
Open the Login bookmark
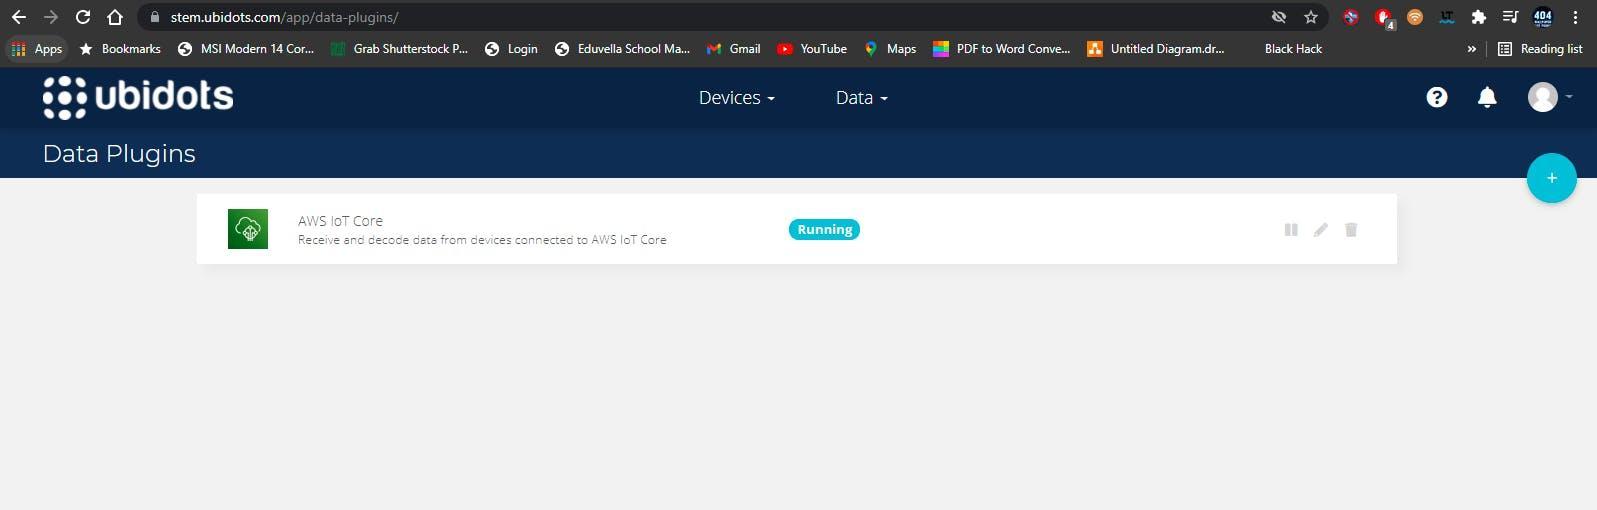(511, 49)
